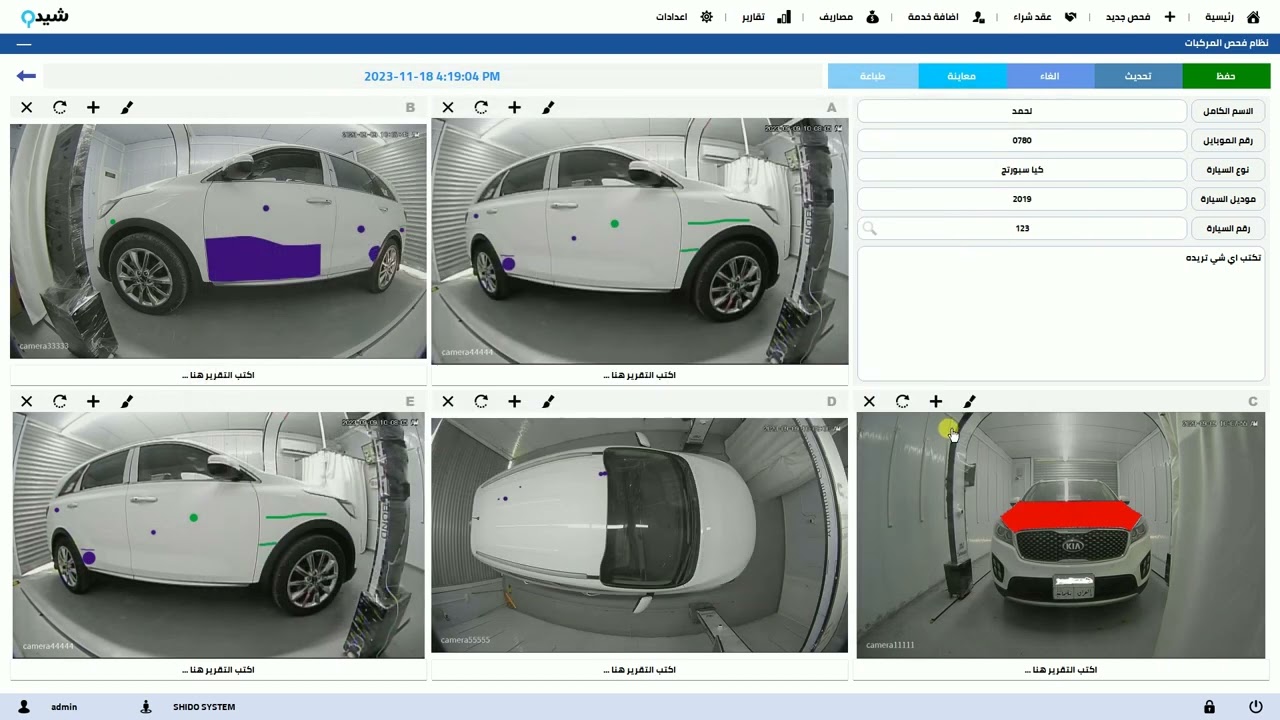
Task: Remove image A with its X icon
Action: pos(448,107)
